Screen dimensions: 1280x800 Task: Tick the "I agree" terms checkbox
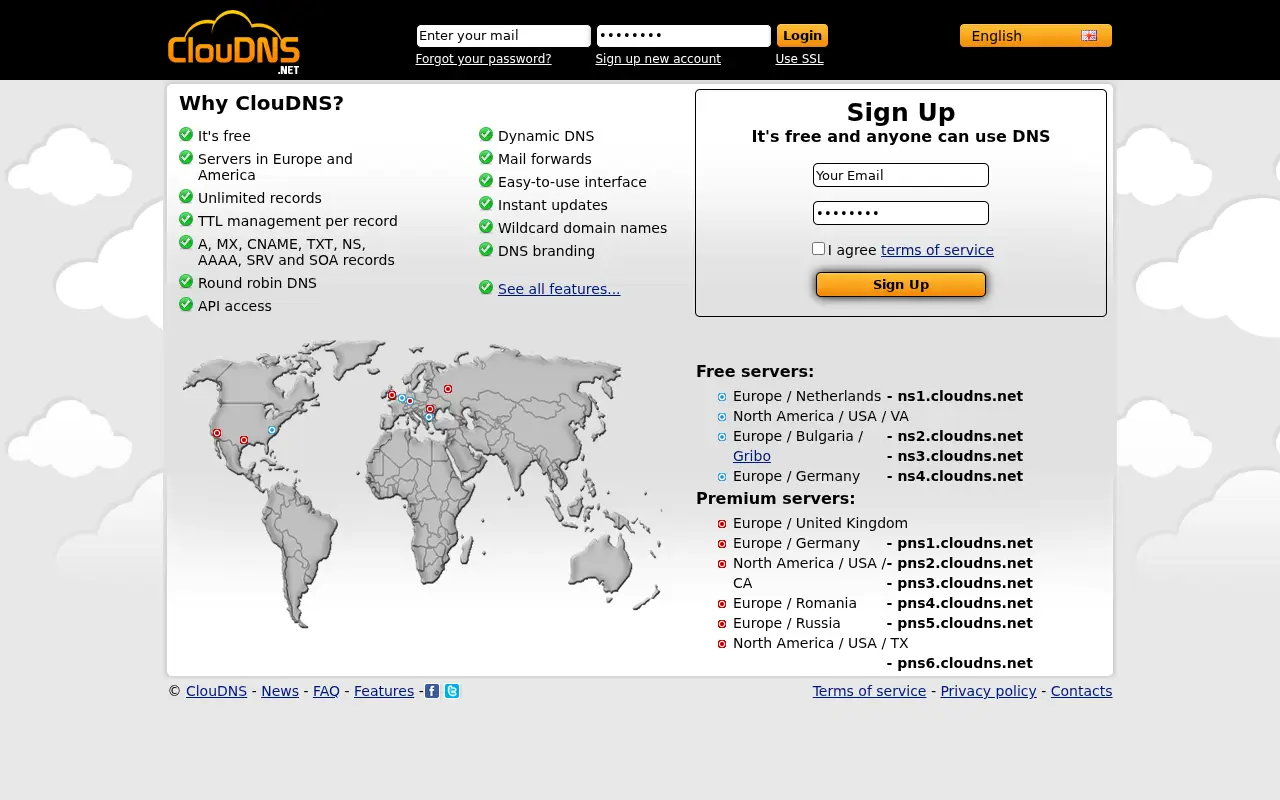coord(819,248)
